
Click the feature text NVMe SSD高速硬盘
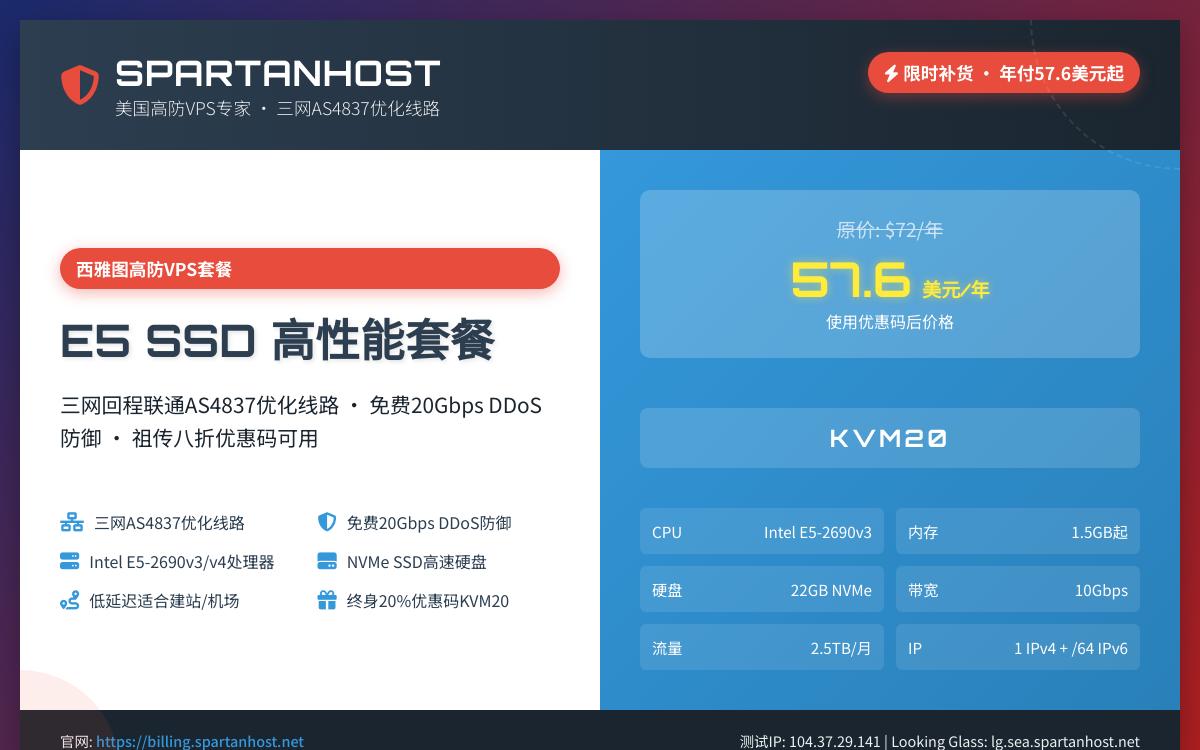coord(417,562)
